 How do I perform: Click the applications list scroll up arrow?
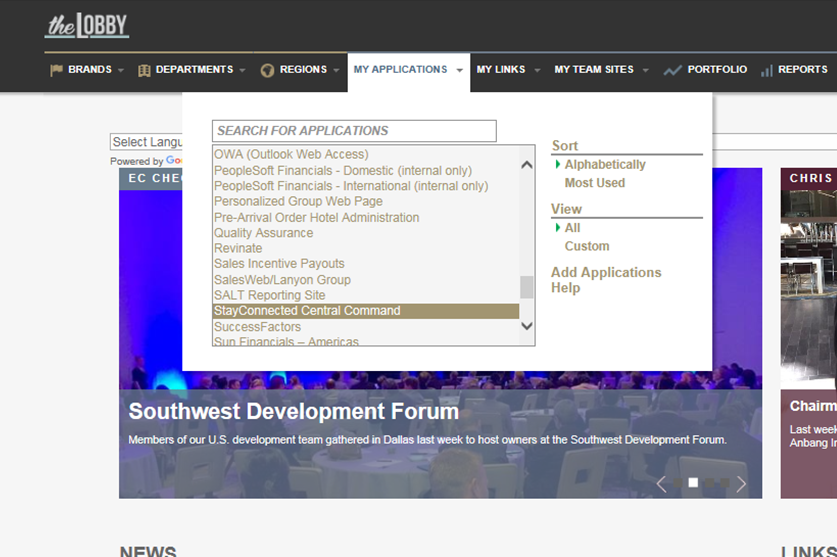(526, 164)
